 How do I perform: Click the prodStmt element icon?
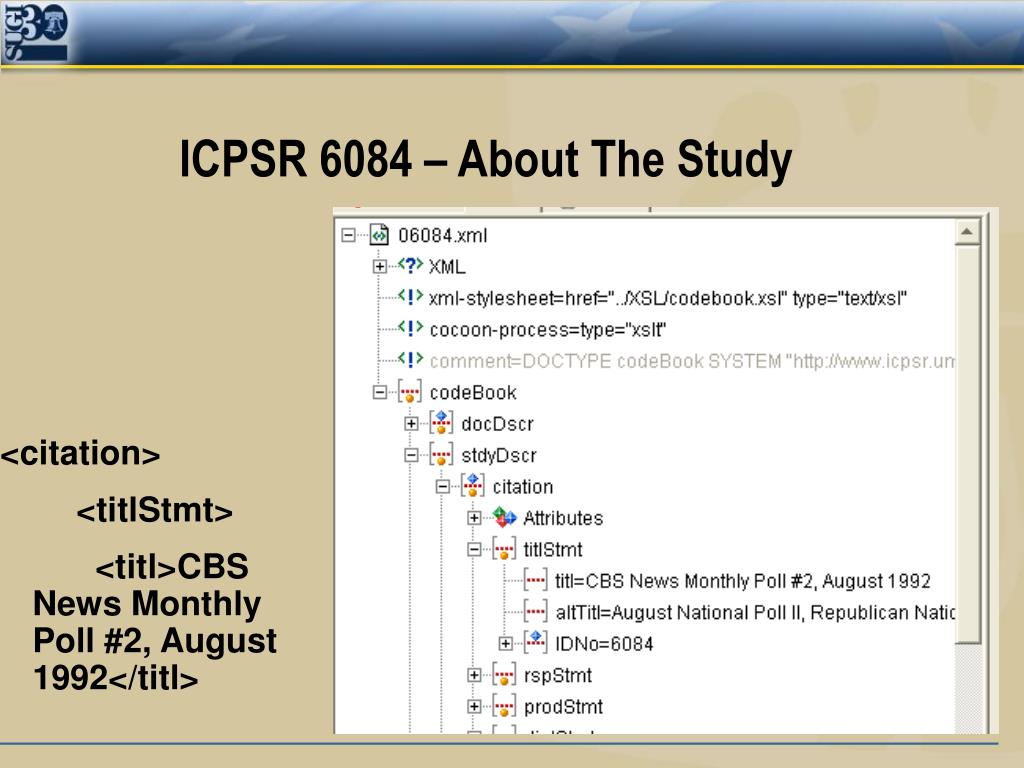tap(504, 706)
